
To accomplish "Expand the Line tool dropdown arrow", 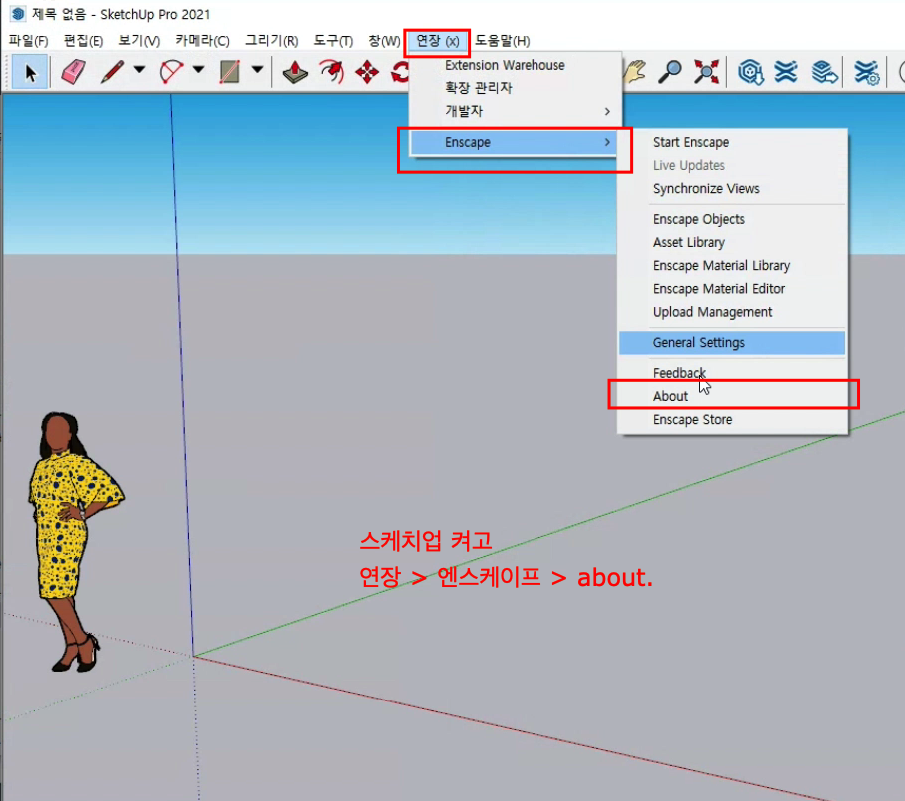I will tap(139, 70).
